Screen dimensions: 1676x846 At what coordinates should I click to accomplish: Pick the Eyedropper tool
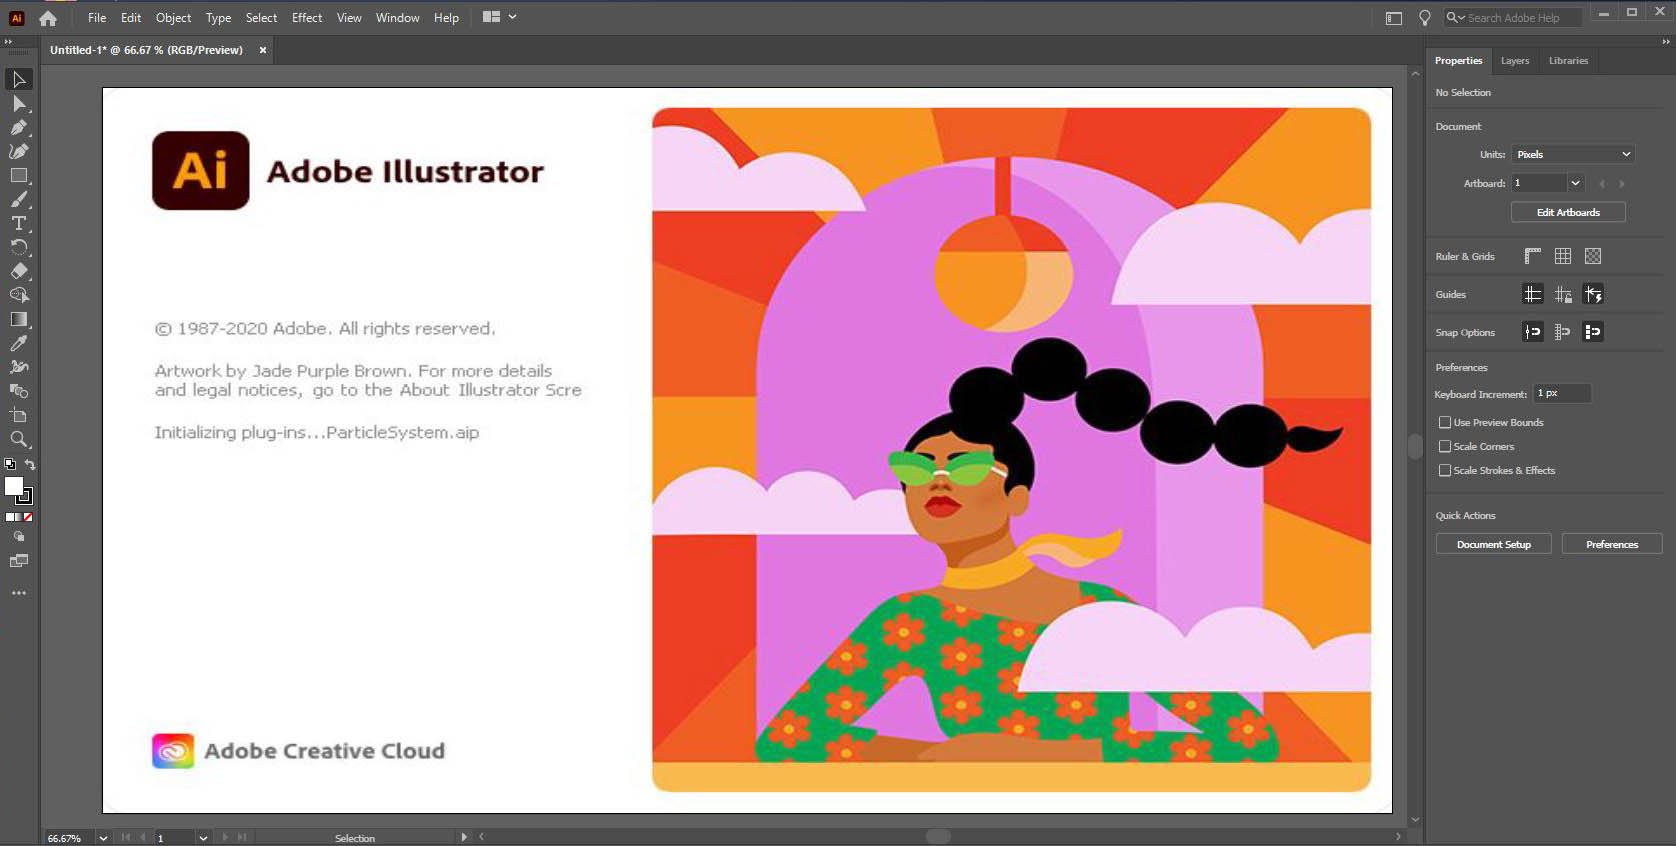[x=18, y=343]
